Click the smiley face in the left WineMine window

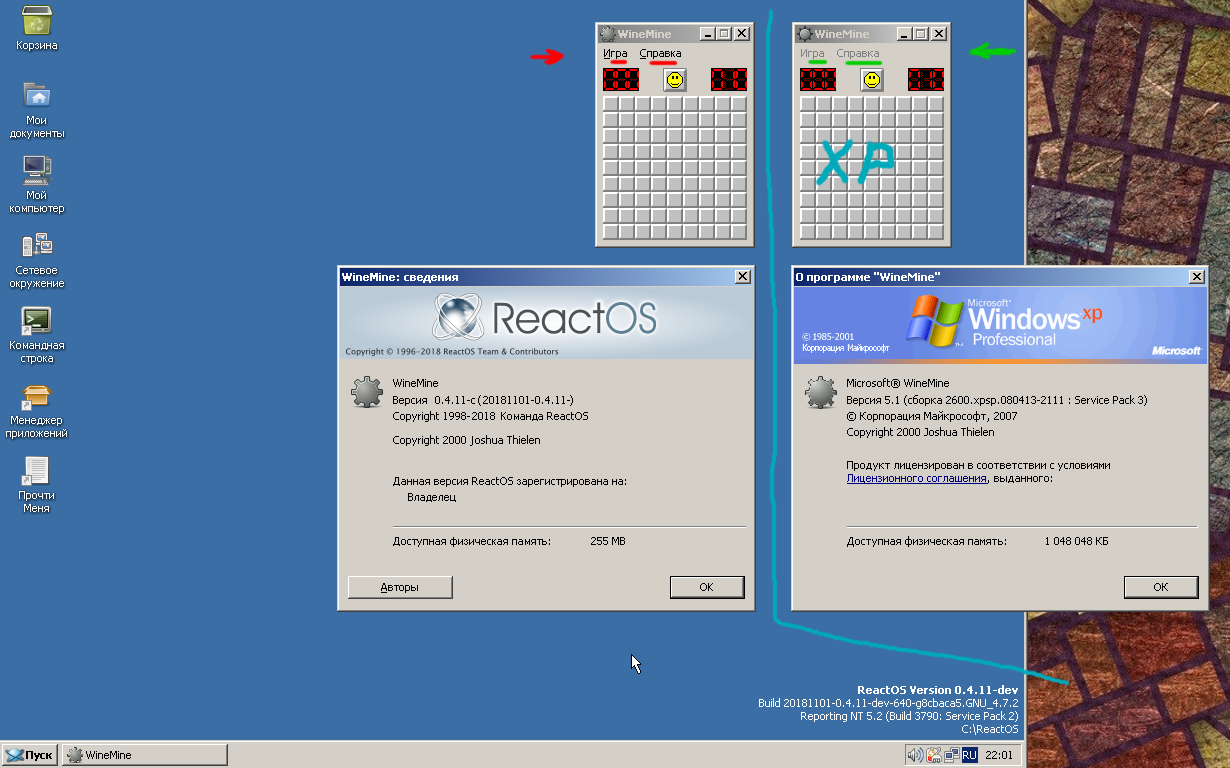675,79
